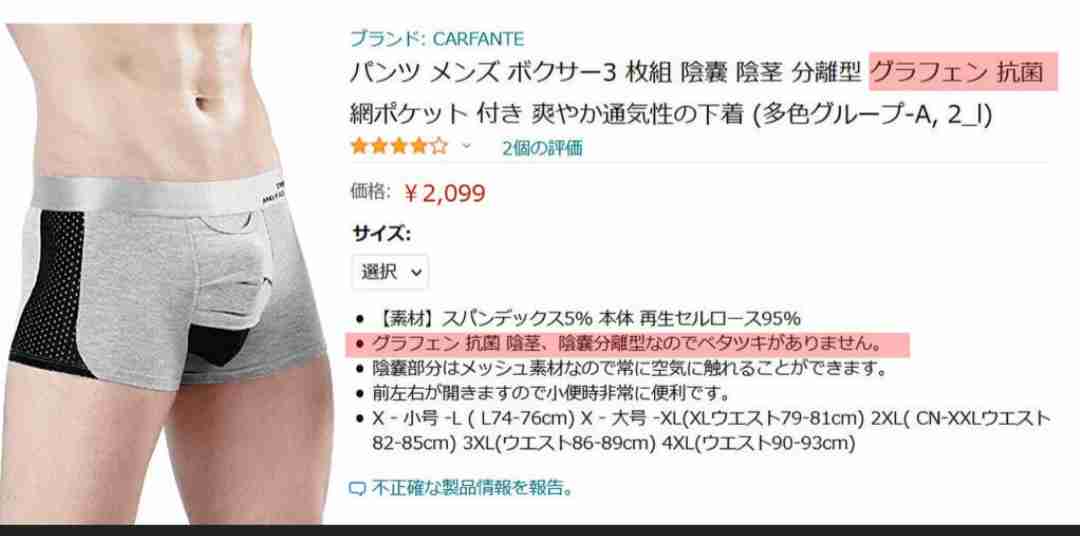
Task: Click the highlighted ベタツキがありません bullet point
Action: (x=627, y=342)
